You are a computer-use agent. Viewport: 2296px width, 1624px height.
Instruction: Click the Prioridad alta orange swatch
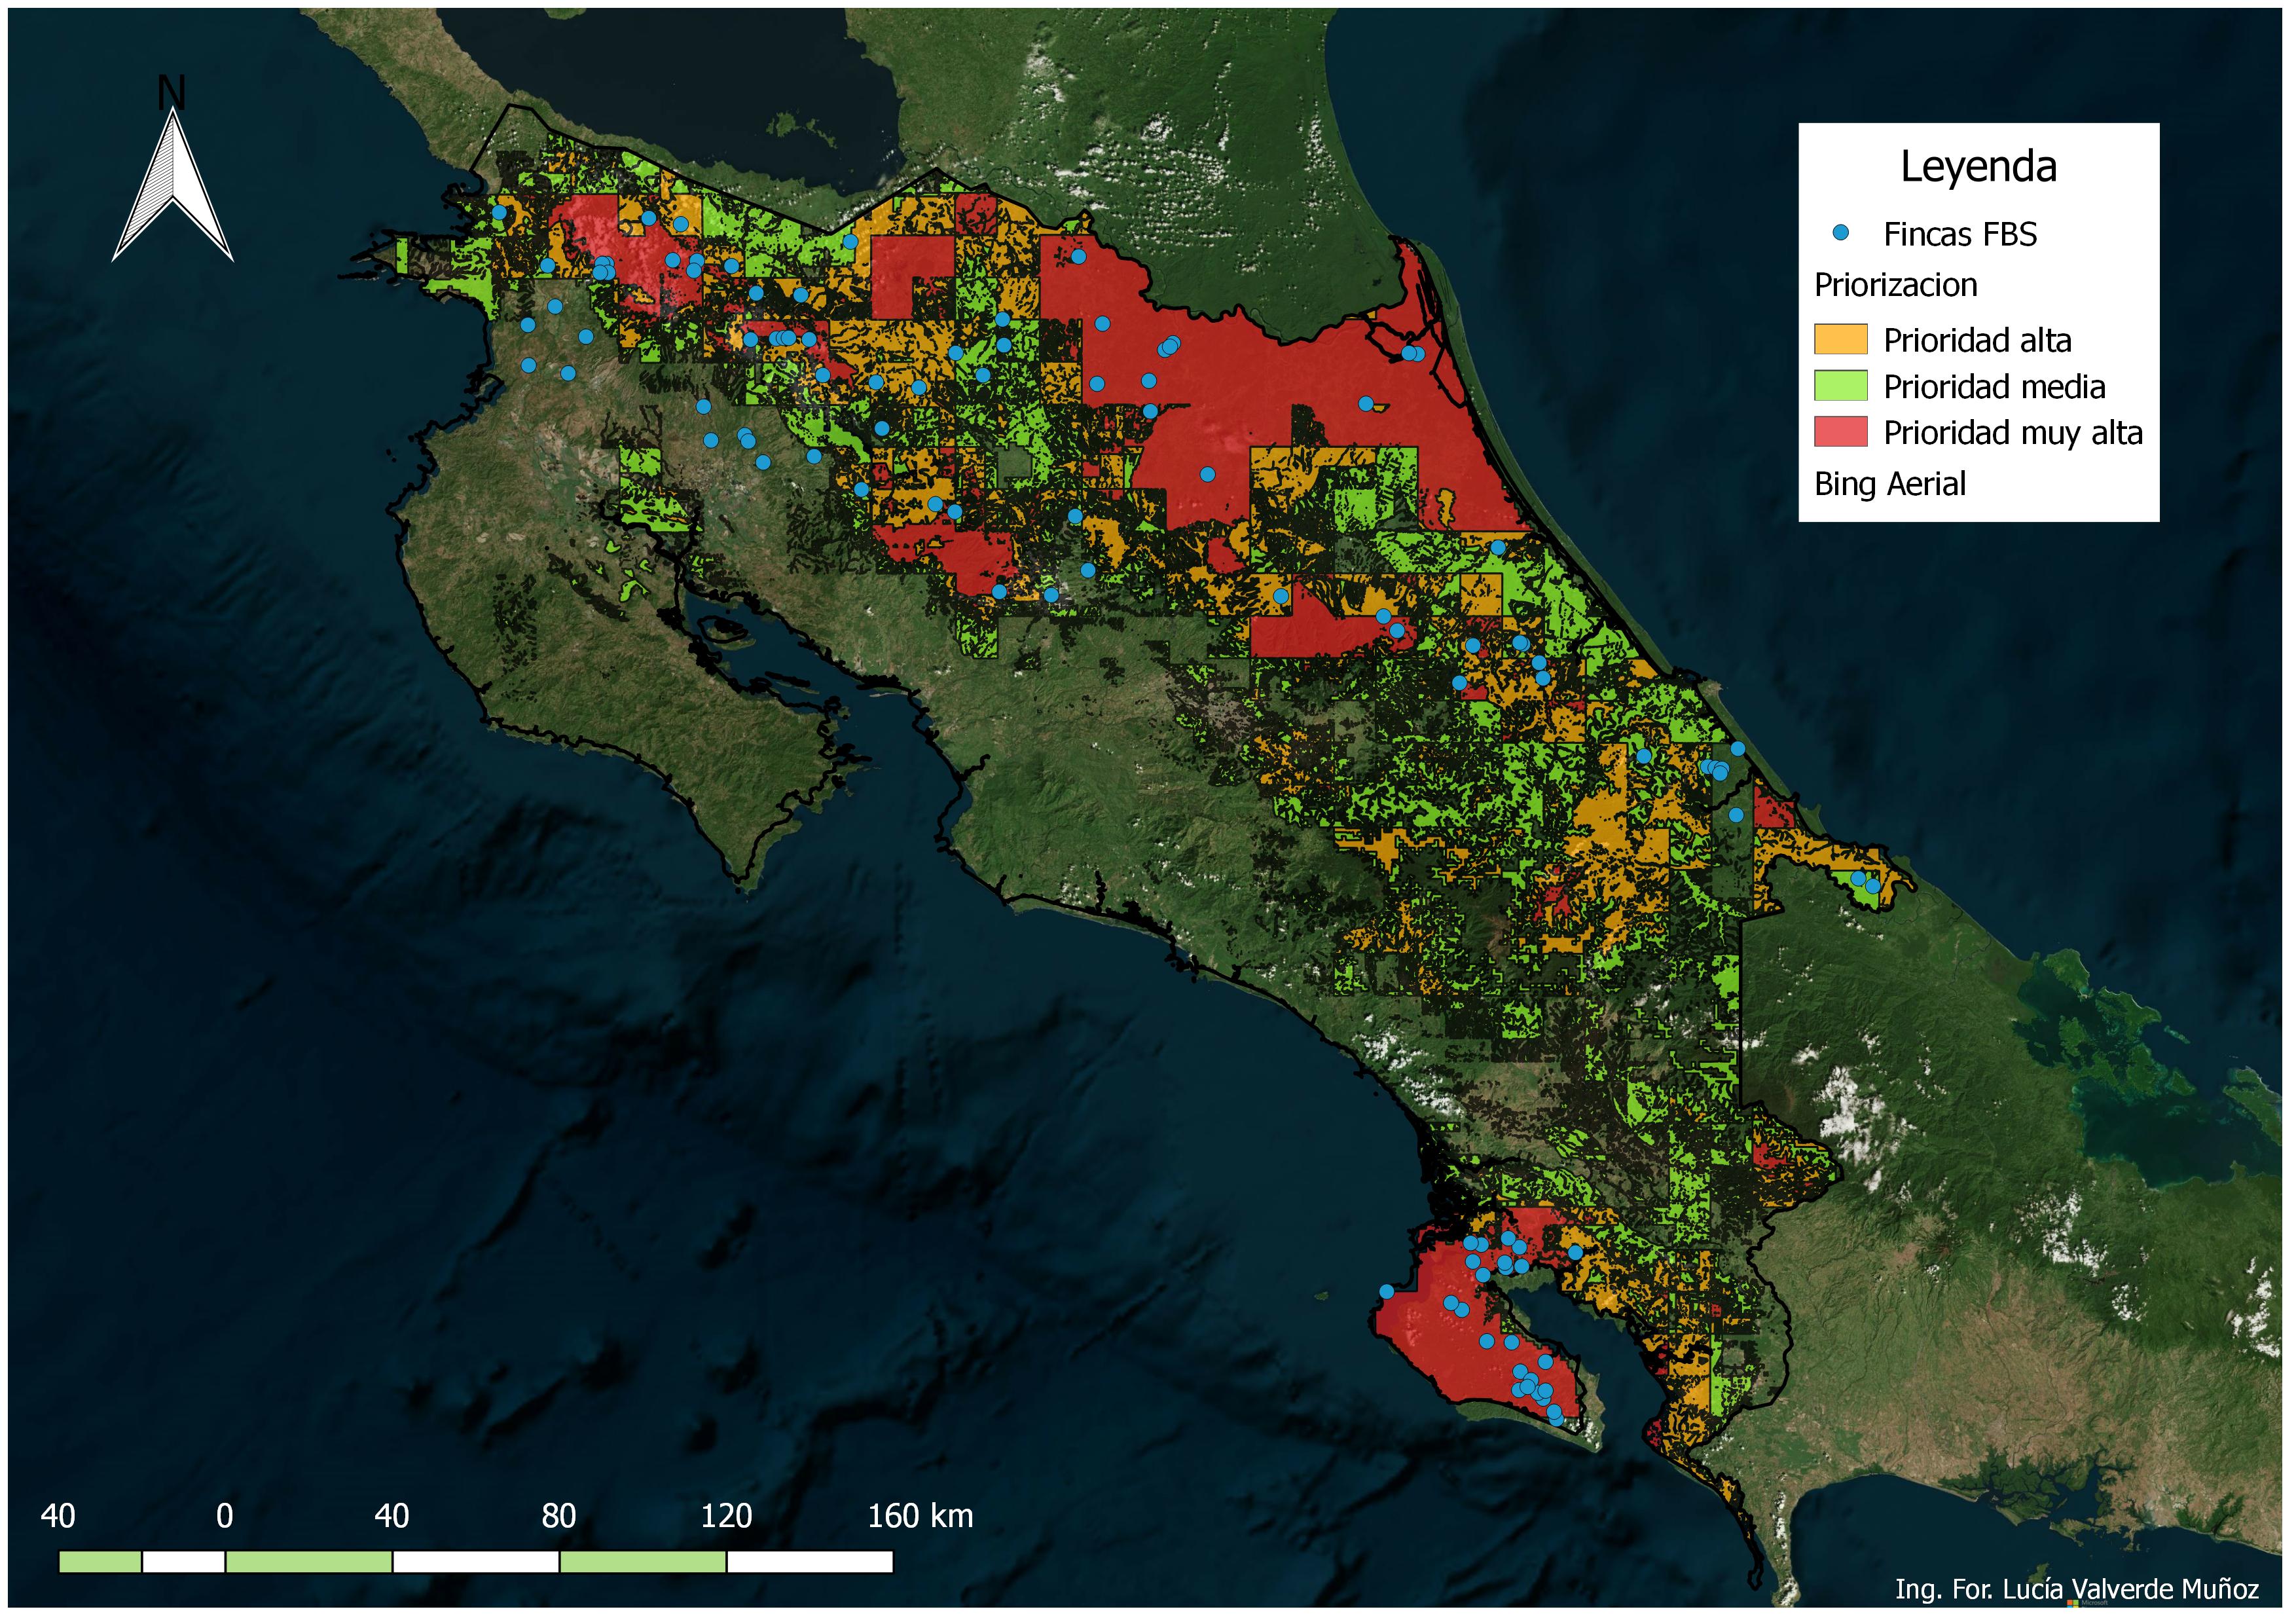coord(1841,340)
